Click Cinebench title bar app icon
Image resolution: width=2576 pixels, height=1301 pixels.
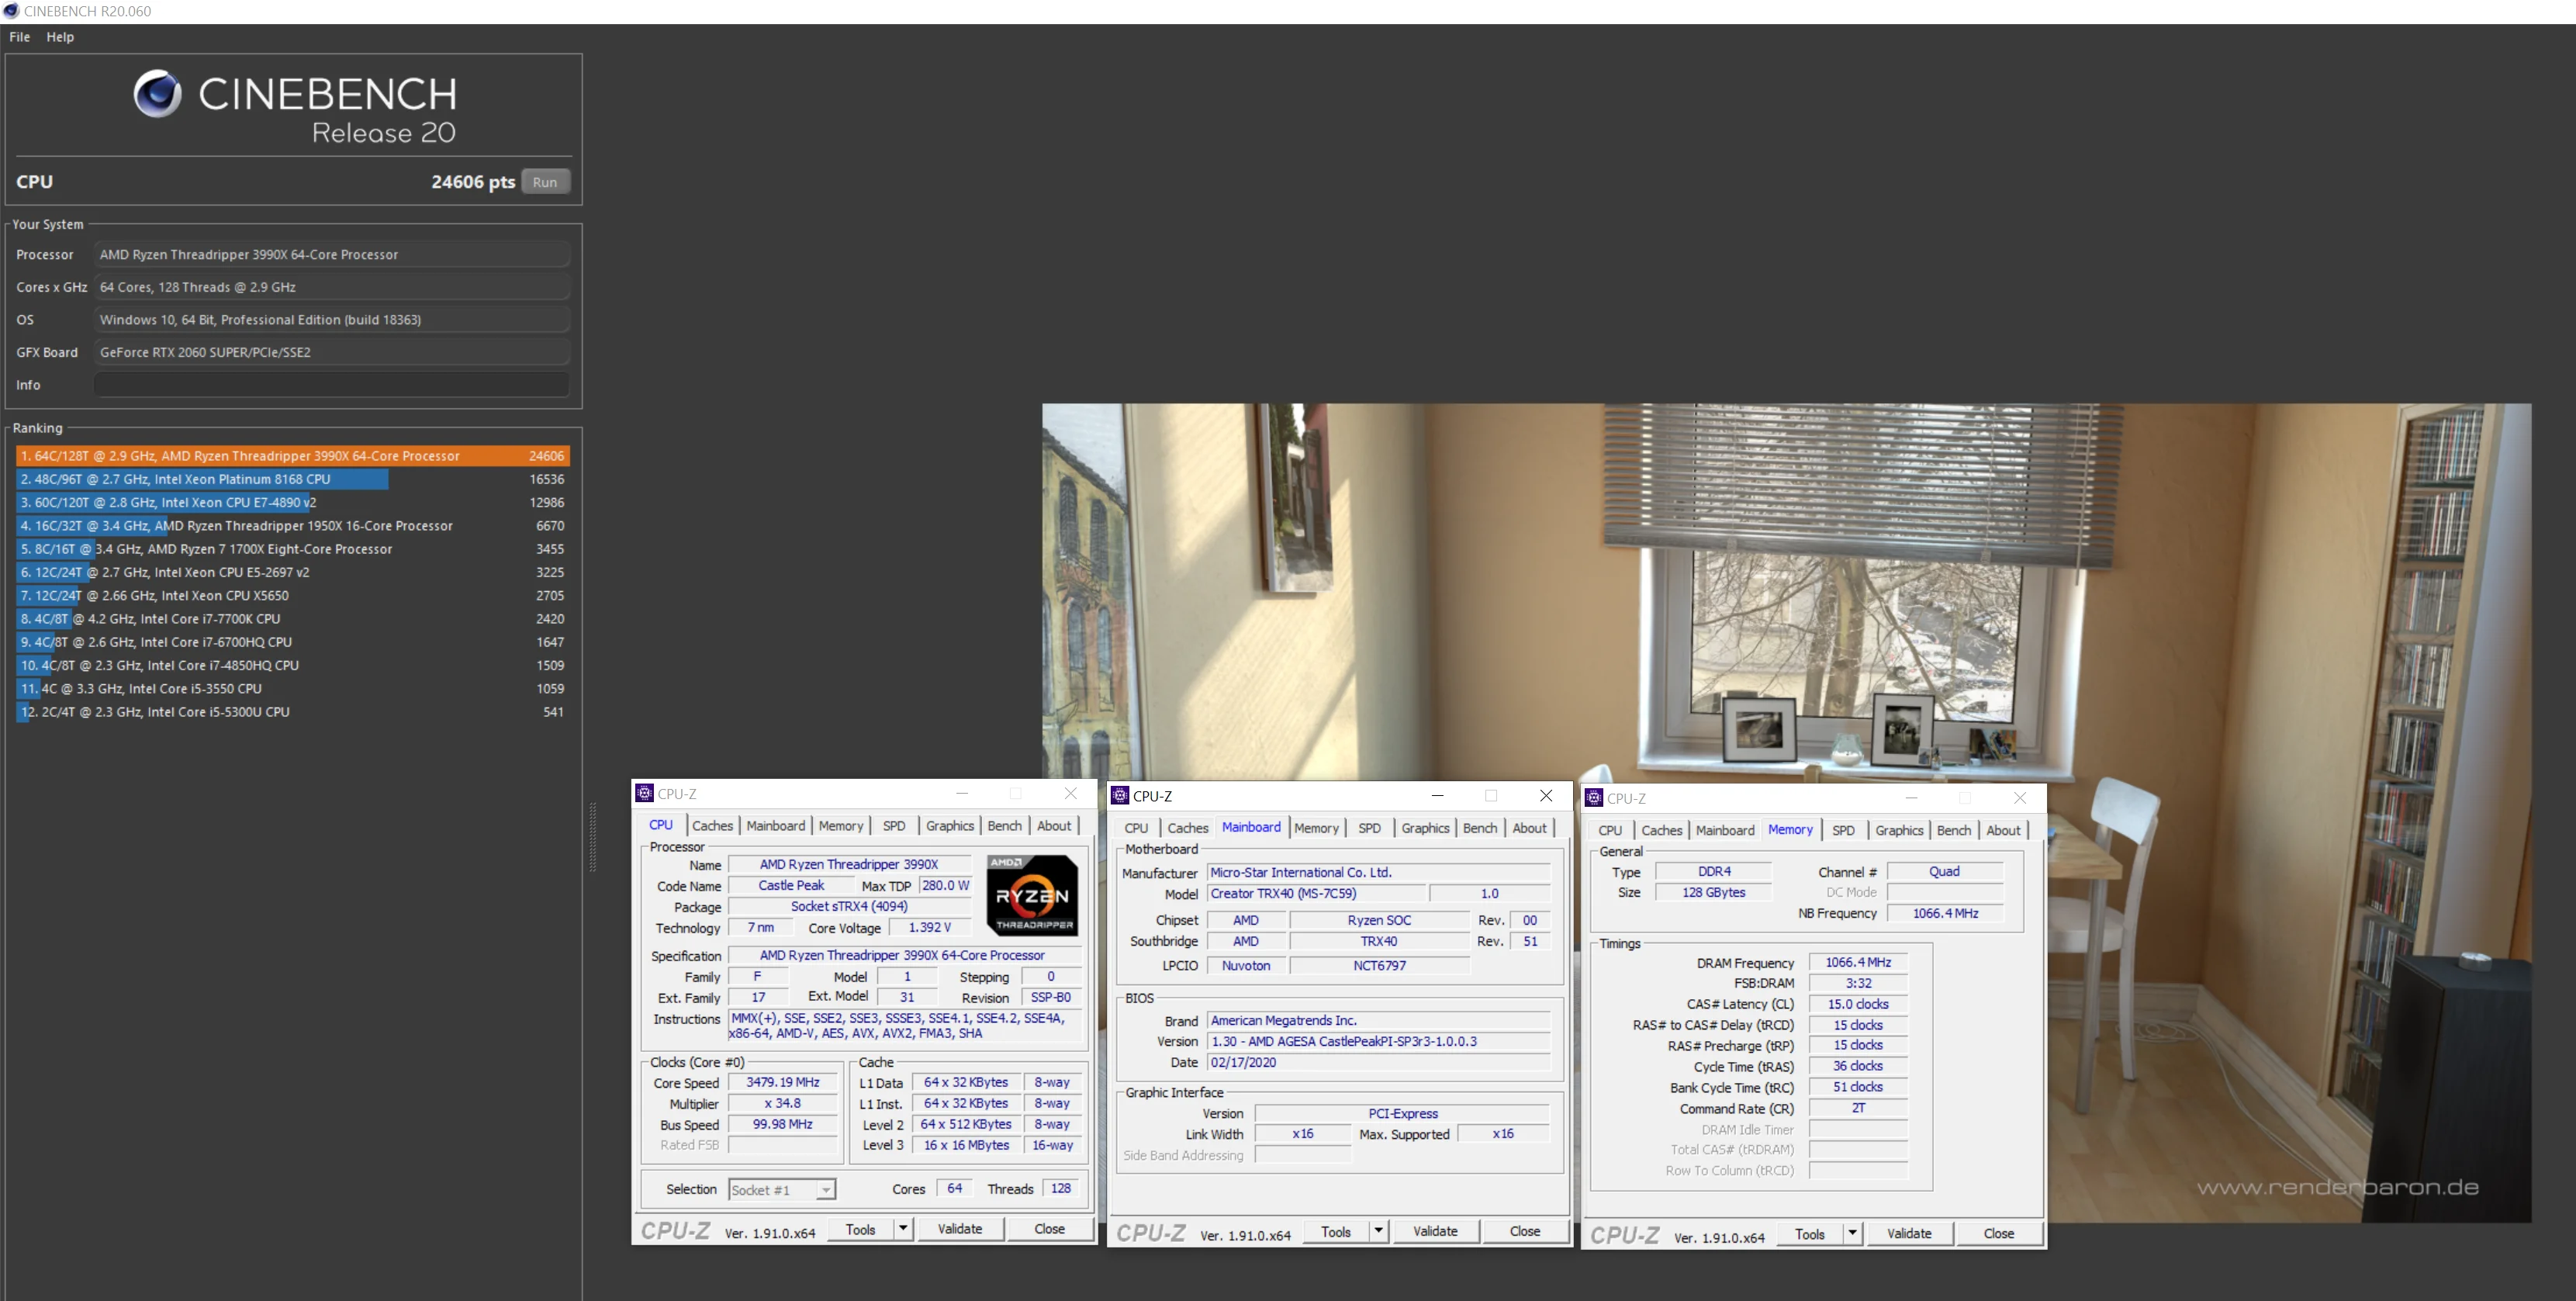[11, 11]
